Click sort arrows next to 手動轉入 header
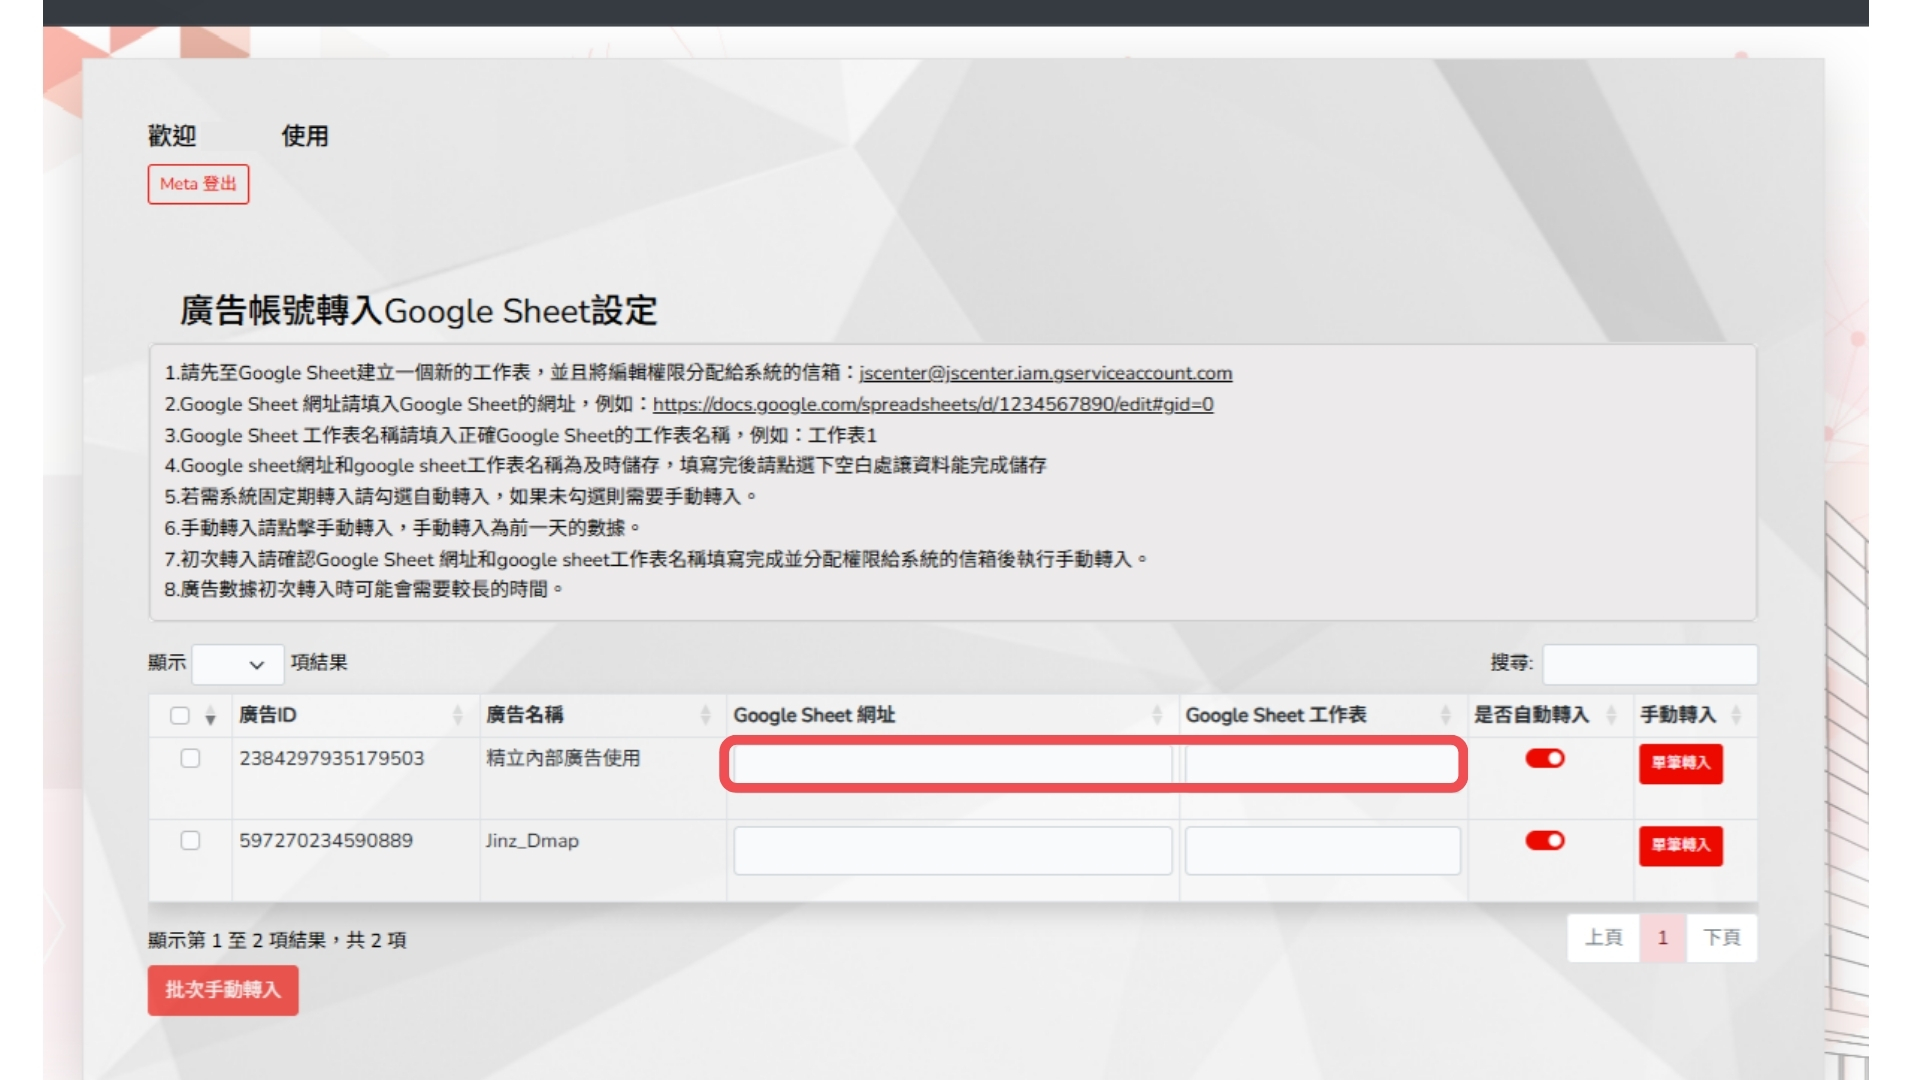 point(1736,715)
